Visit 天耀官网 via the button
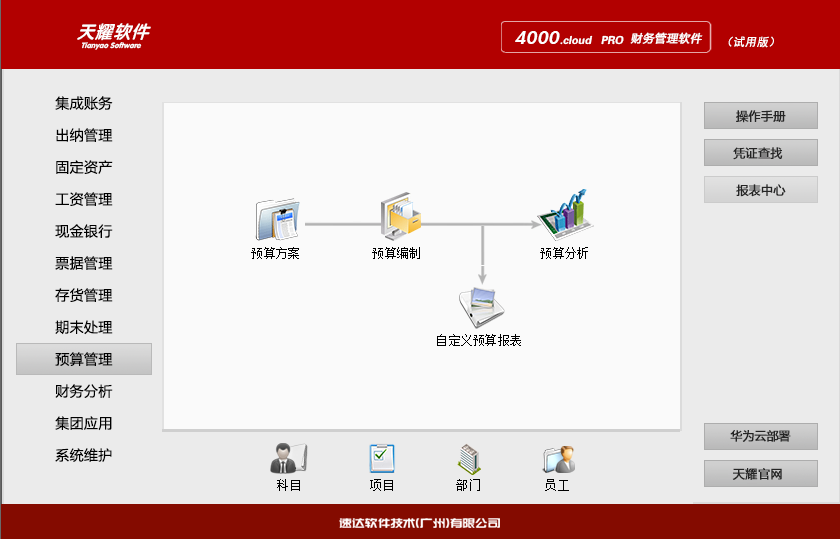 [761, 474]
